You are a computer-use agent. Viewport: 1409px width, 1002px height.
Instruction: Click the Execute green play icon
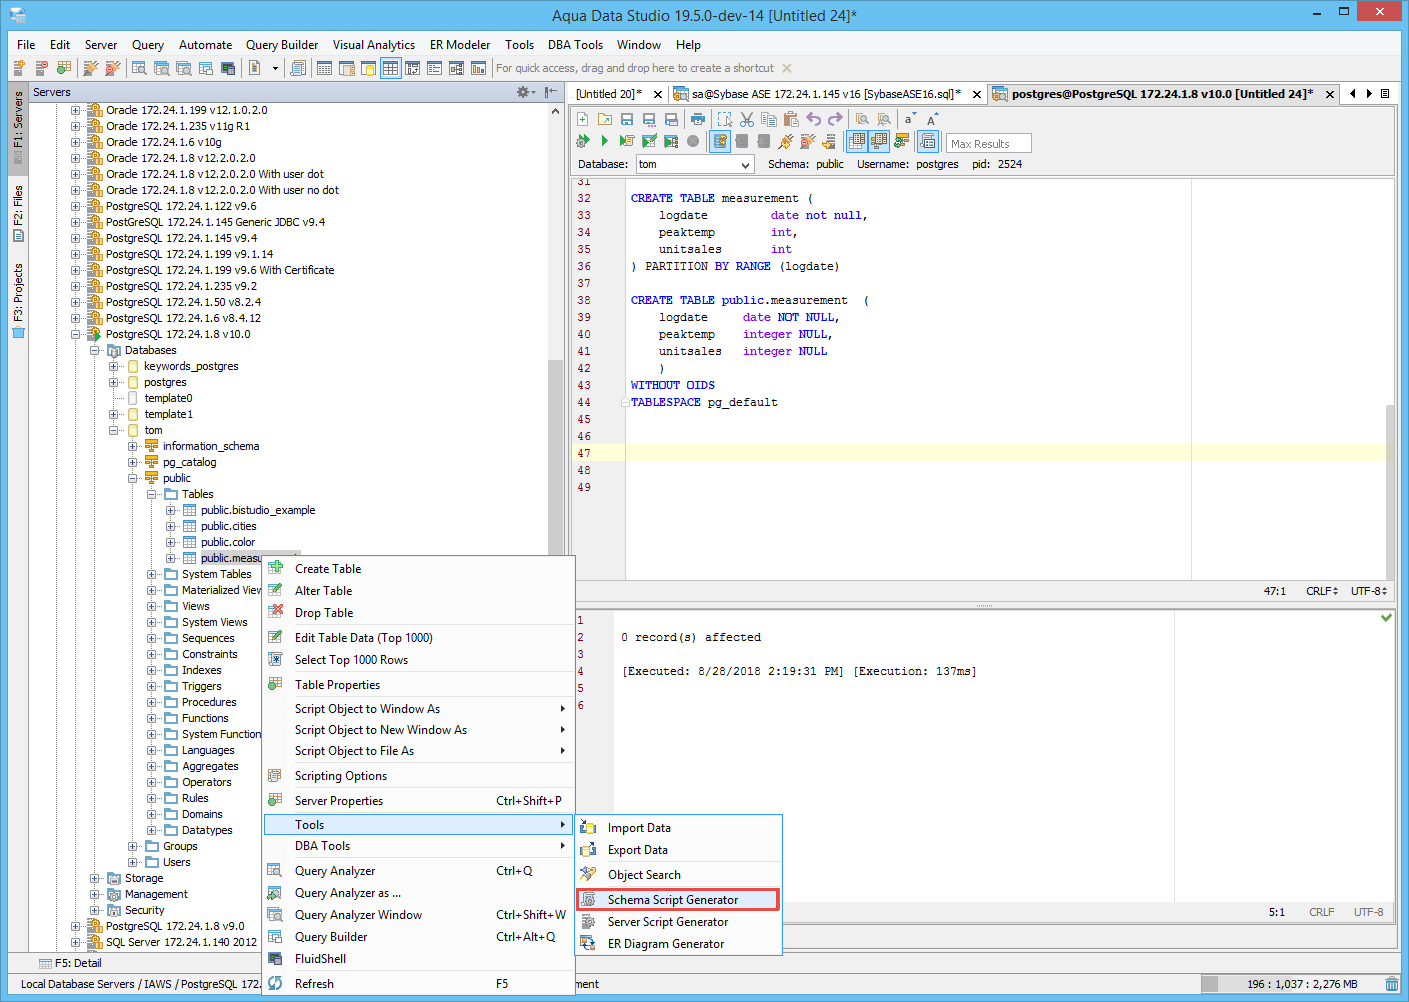click(x=604, y=141)
